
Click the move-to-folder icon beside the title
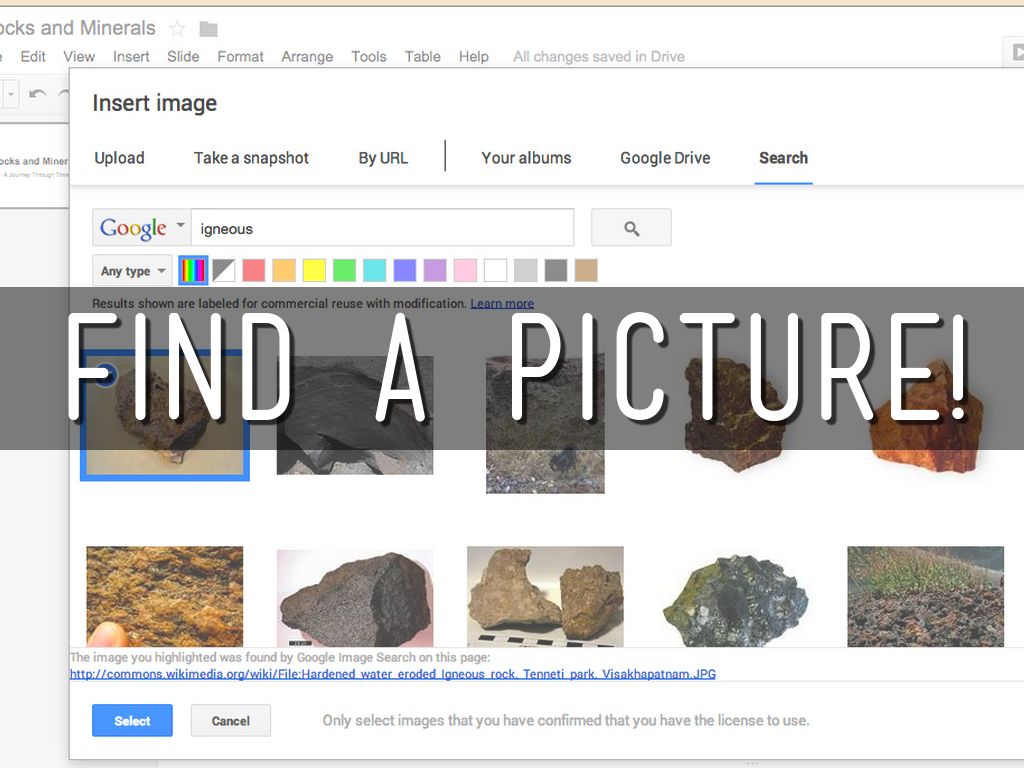pyautogui.click(x=208, y=29)
